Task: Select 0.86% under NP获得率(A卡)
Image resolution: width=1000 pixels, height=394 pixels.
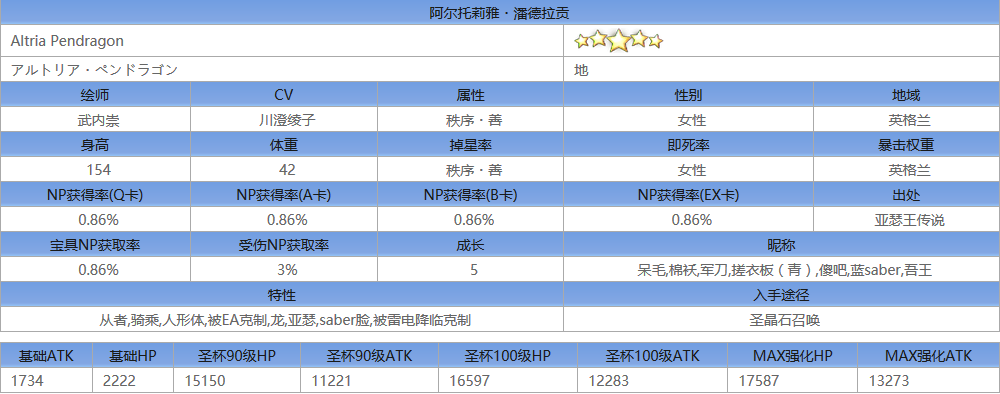Action: (287, 220)
